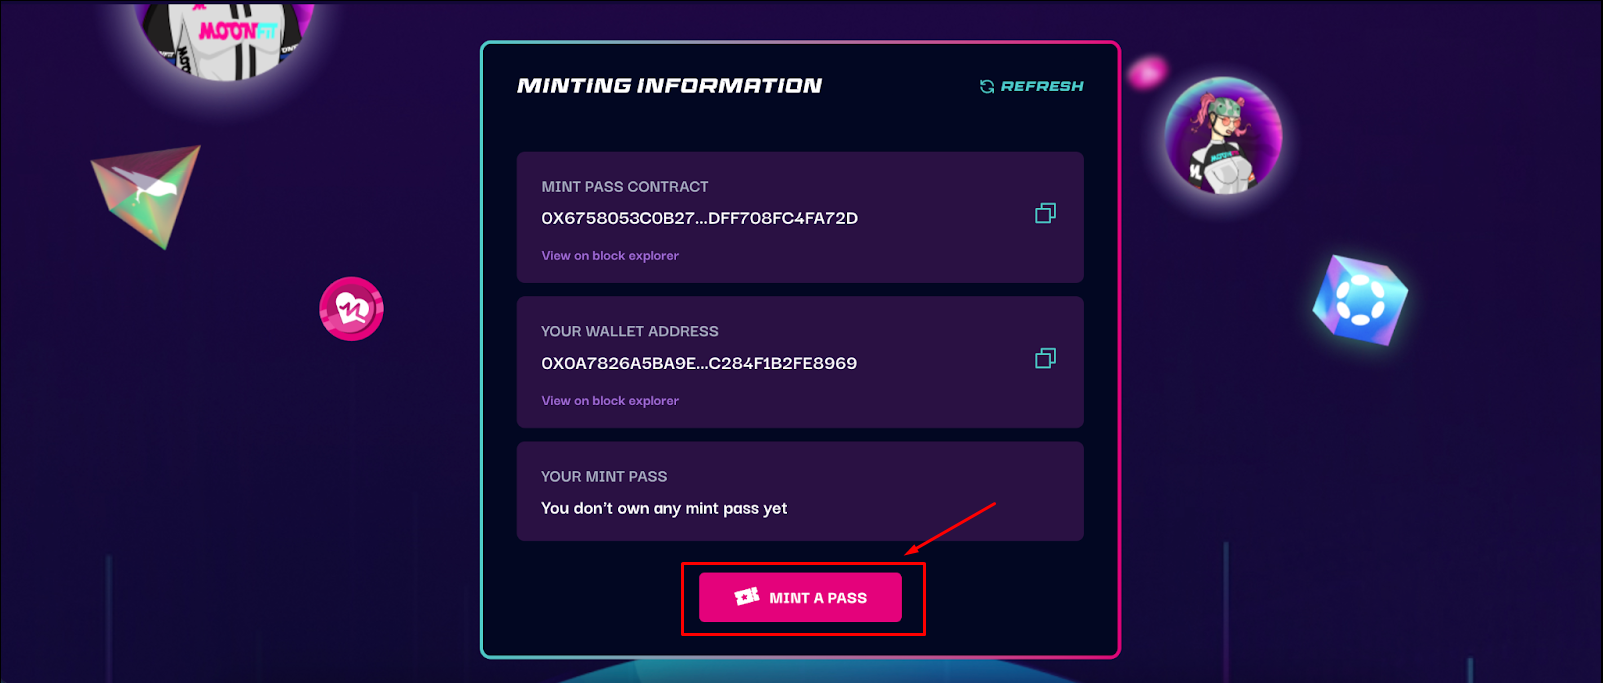
Task: Copy your wallet address via copy icon
Action: click(x=1045, y=358)
